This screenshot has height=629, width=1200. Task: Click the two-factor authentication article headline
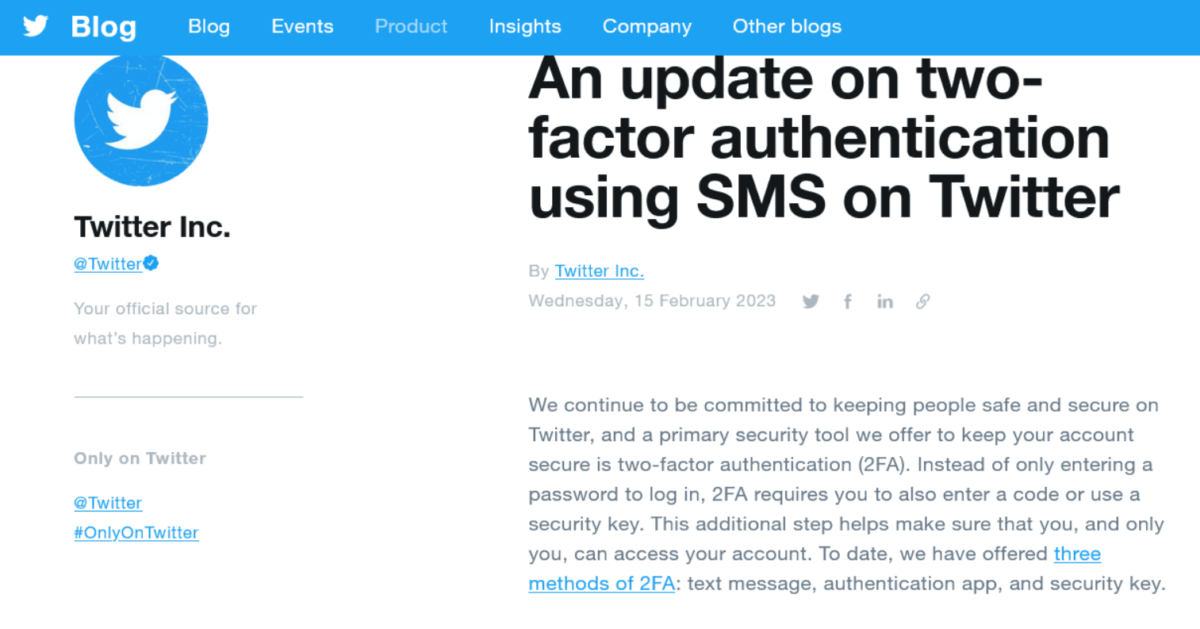coord(823,139)
